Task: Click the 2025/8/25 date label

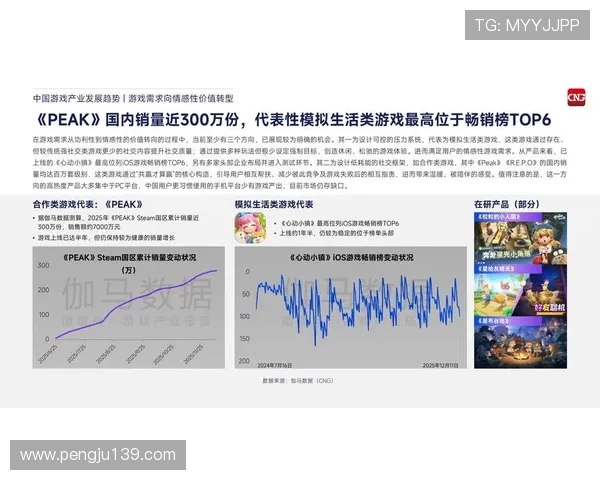Action: 106,354
